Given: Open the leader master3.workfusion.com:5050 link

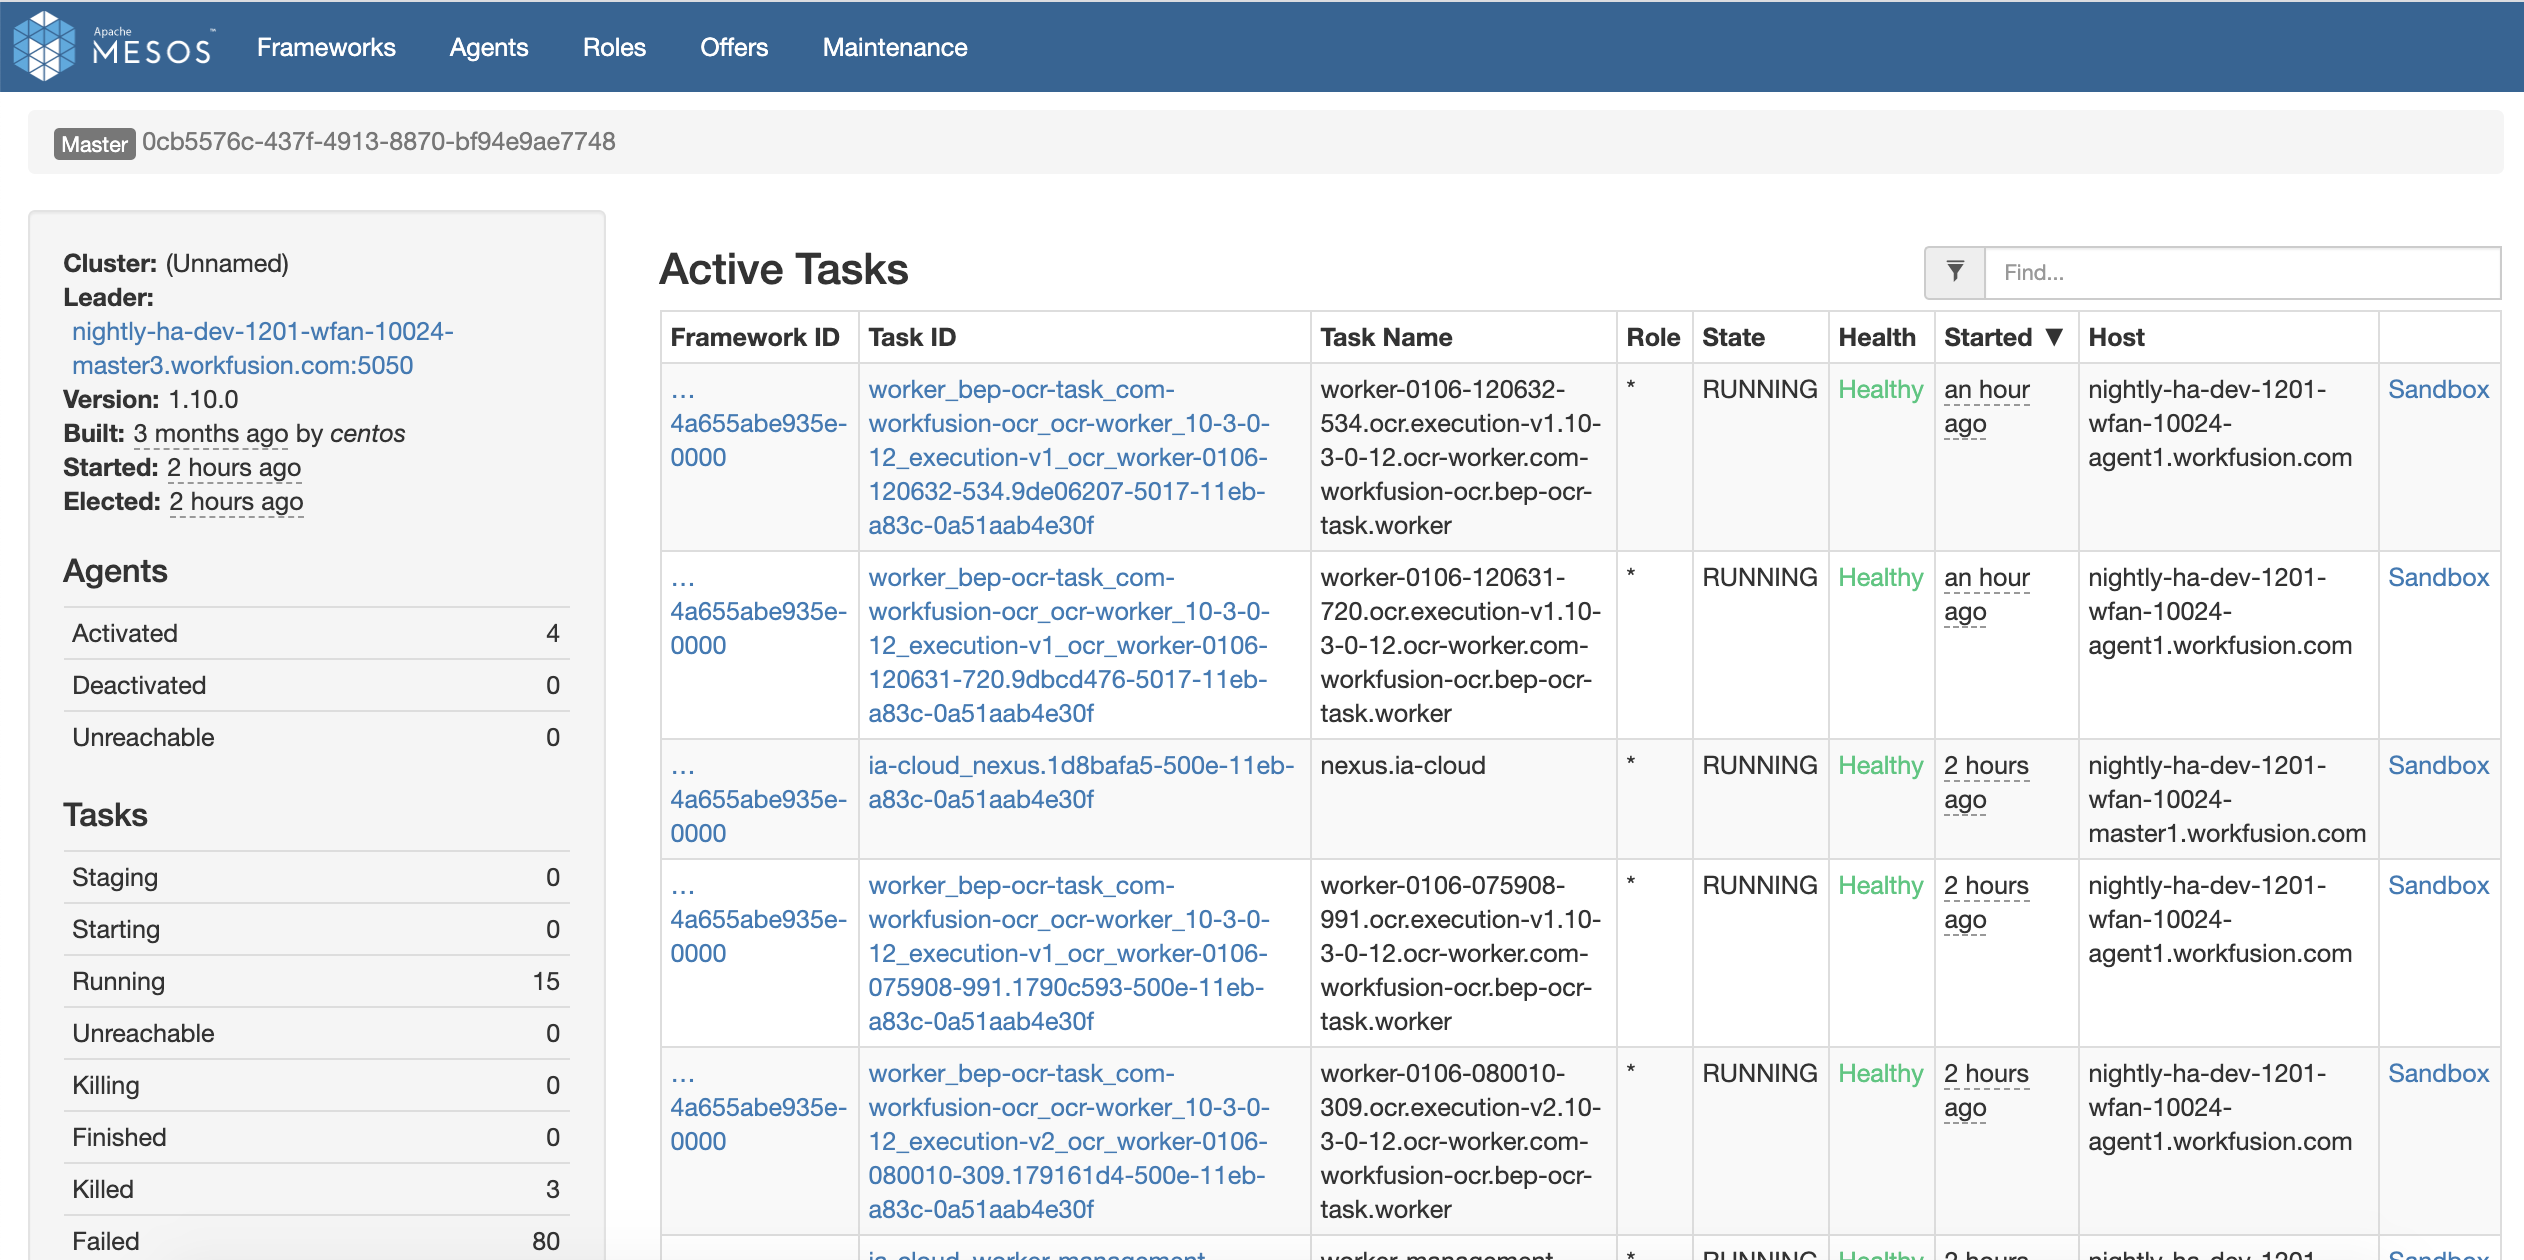Looking at the screenshot, I should pos(262,348).
